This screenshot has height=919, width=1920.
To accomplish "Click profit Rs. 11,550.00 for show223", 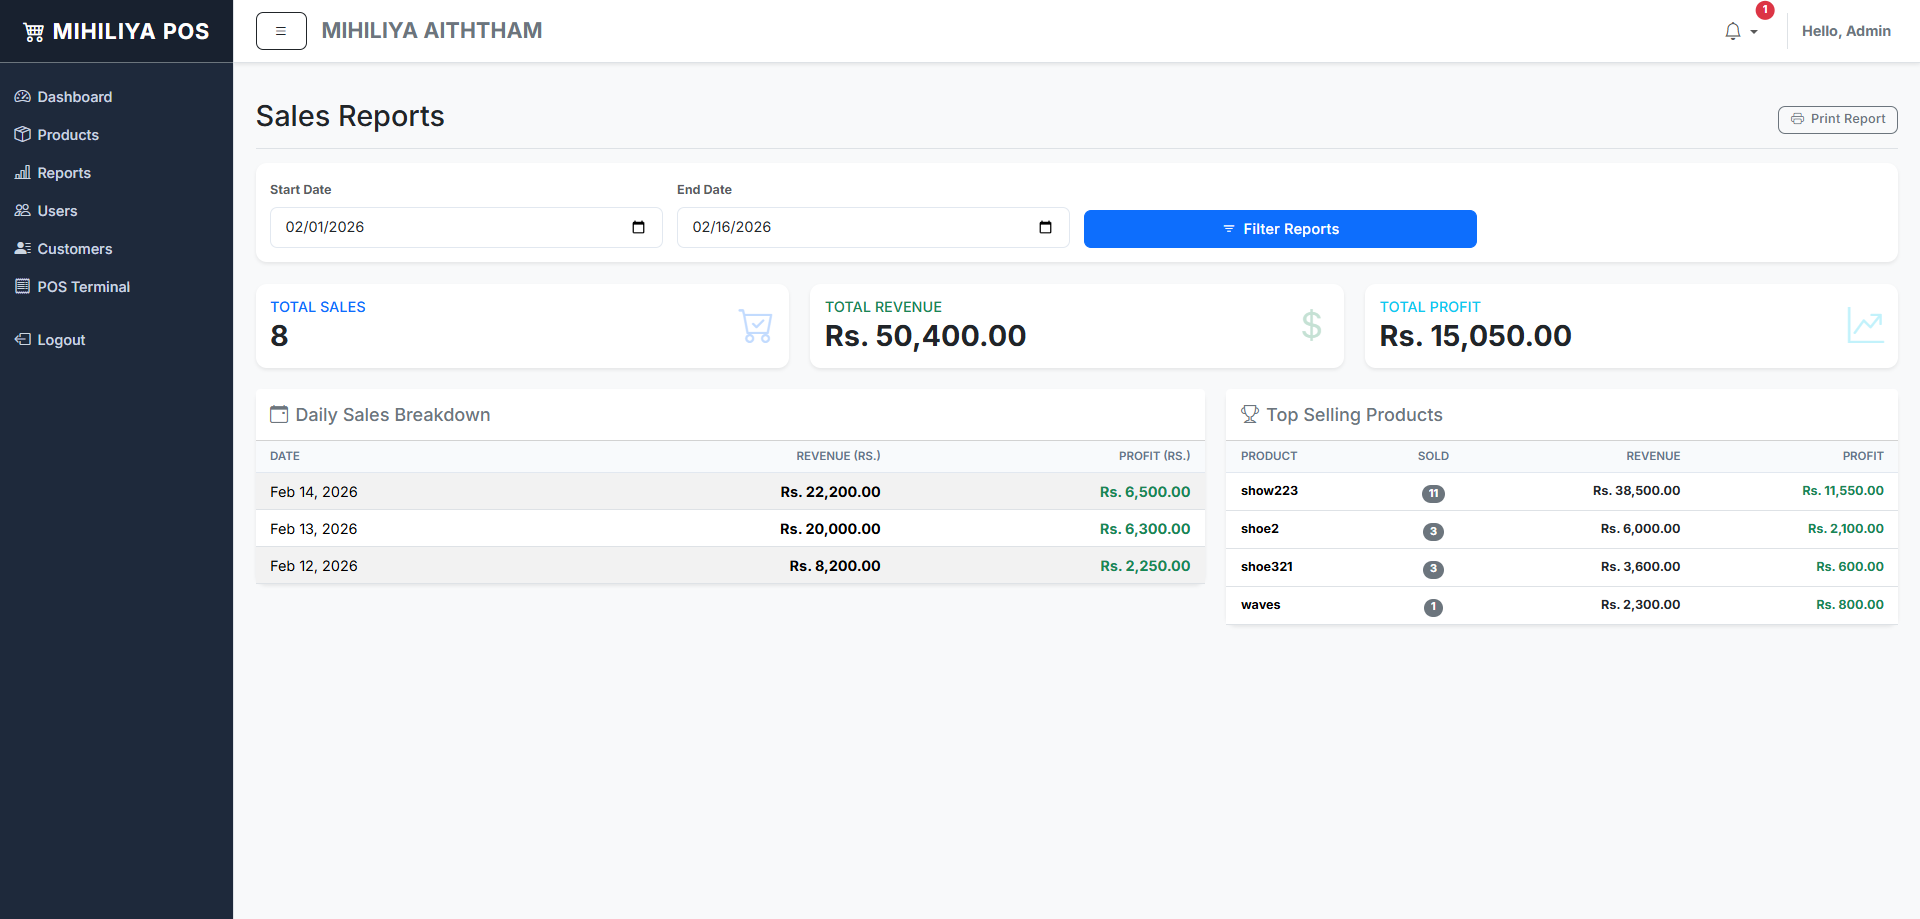I will pyautogui.click(x=1843, y=491).
